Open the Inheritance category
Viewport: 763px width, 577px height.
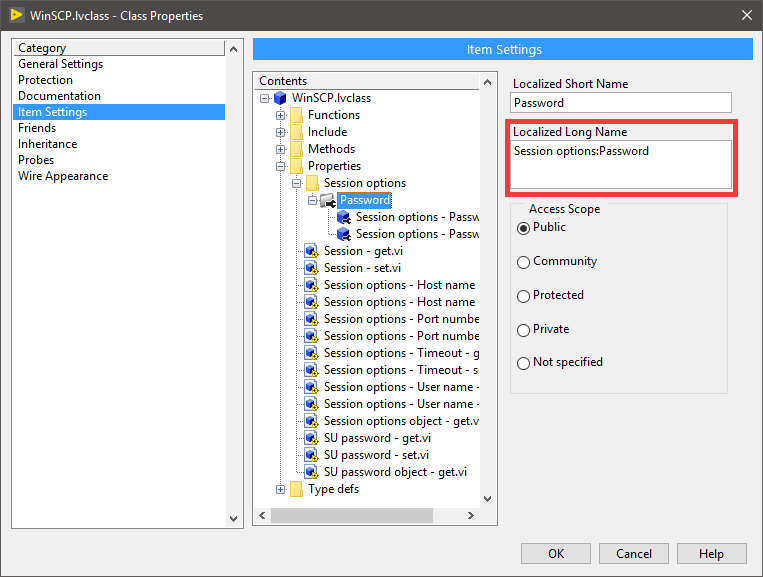point(48,144)
